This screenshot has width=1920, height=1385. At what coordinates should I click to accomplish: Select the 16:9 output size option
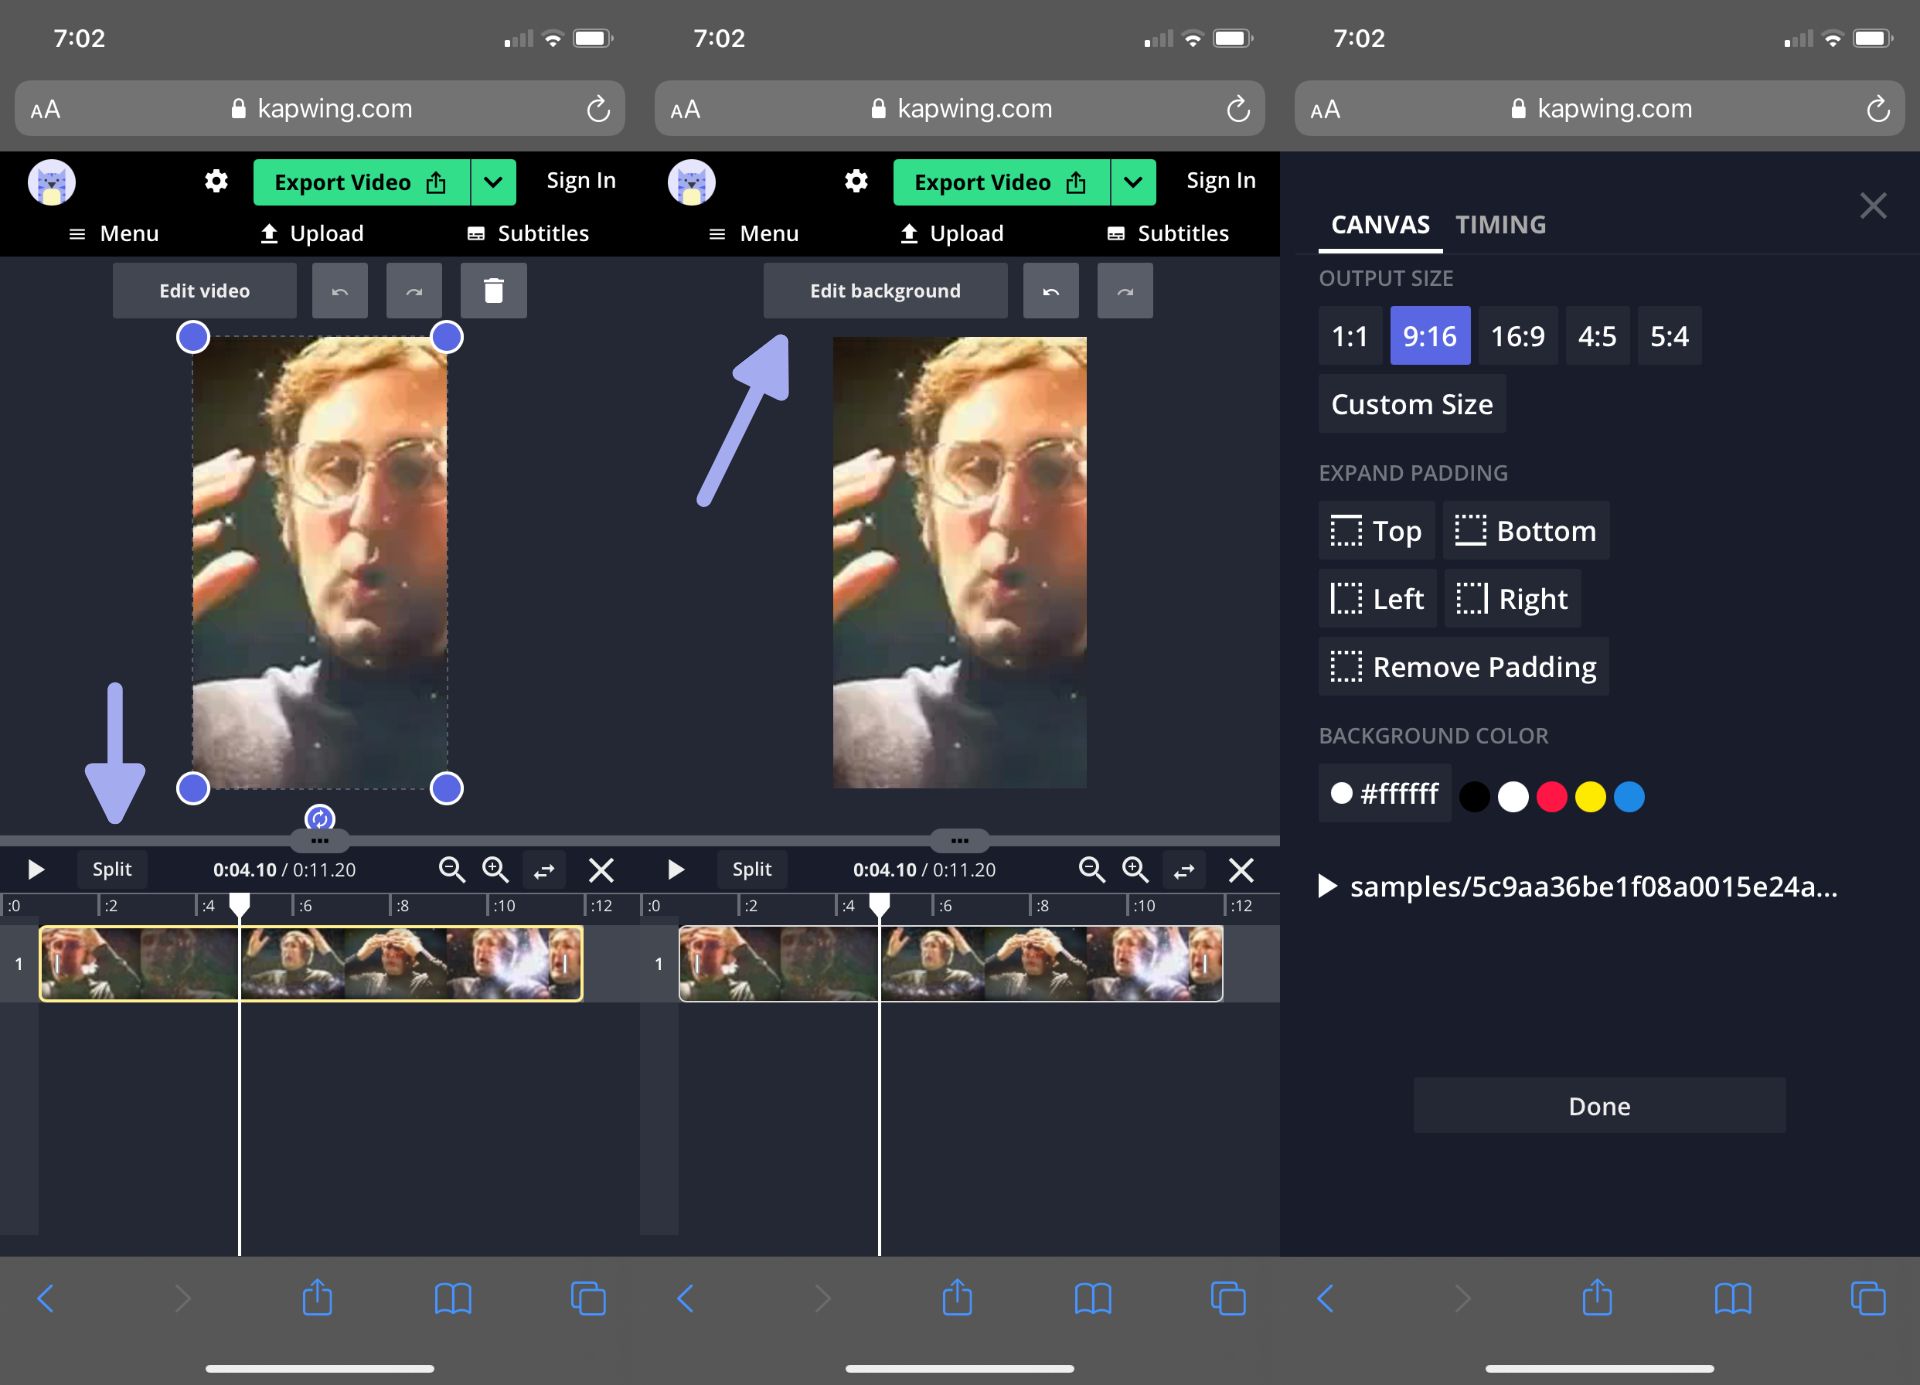1517,336
